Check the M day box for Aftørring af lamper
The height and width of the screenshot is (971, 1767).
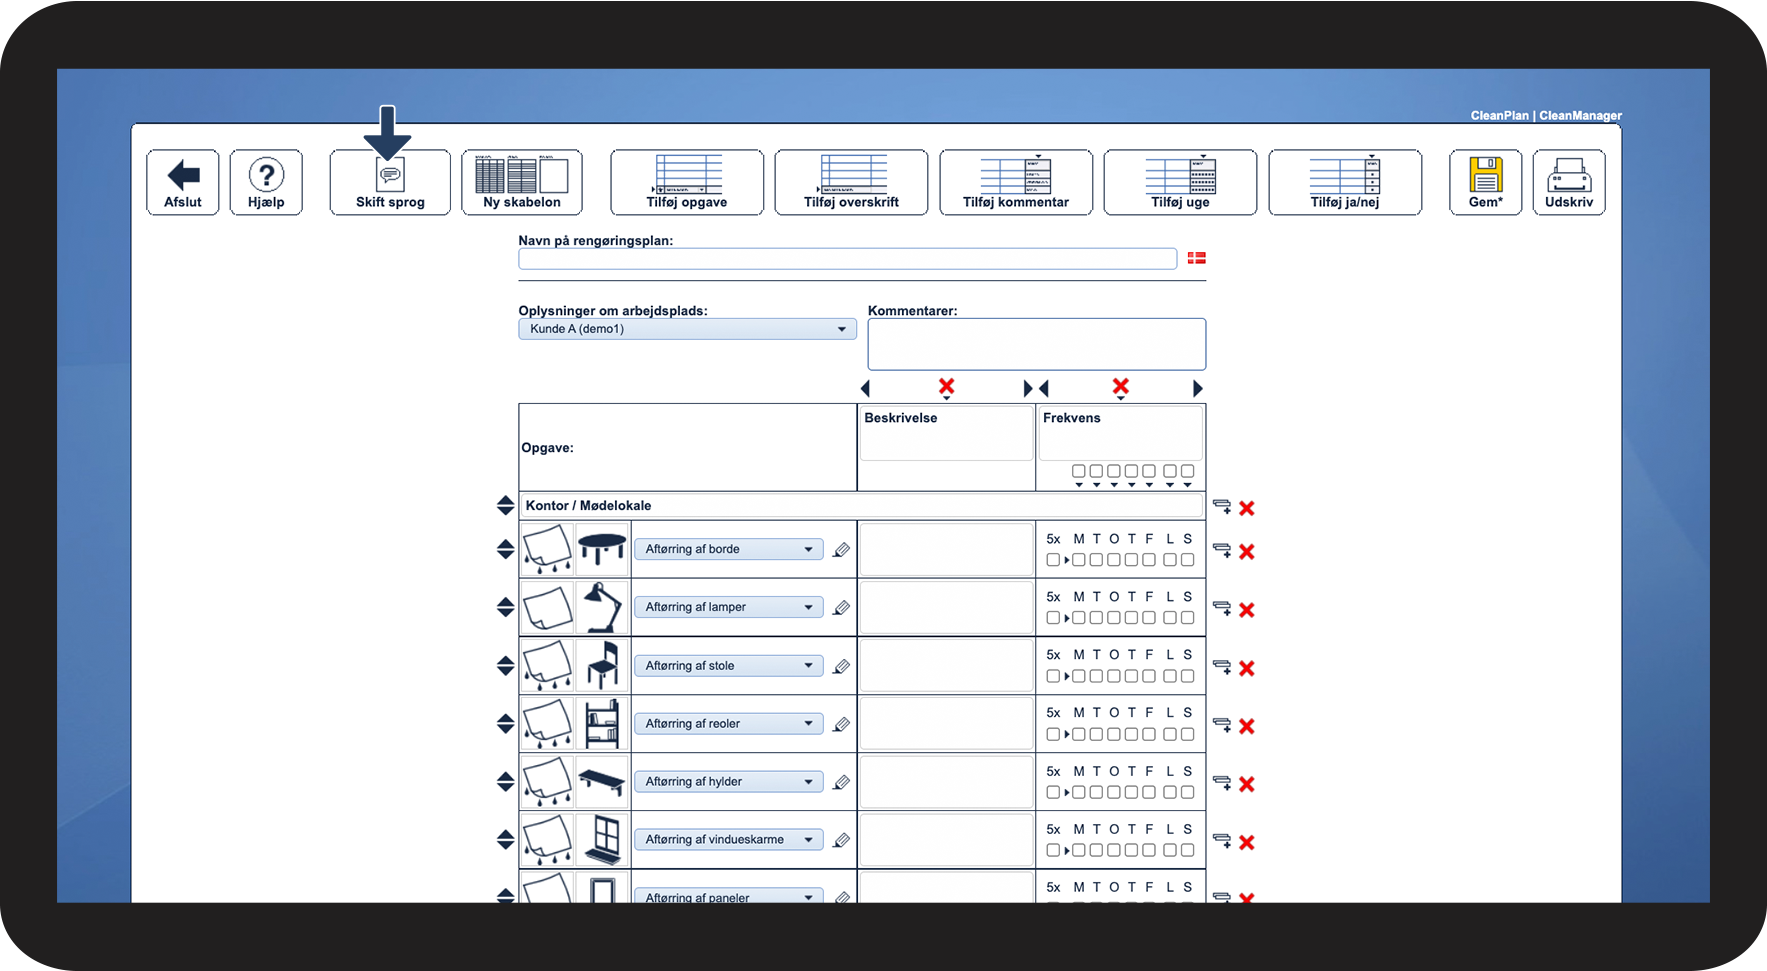[1079, 618]
